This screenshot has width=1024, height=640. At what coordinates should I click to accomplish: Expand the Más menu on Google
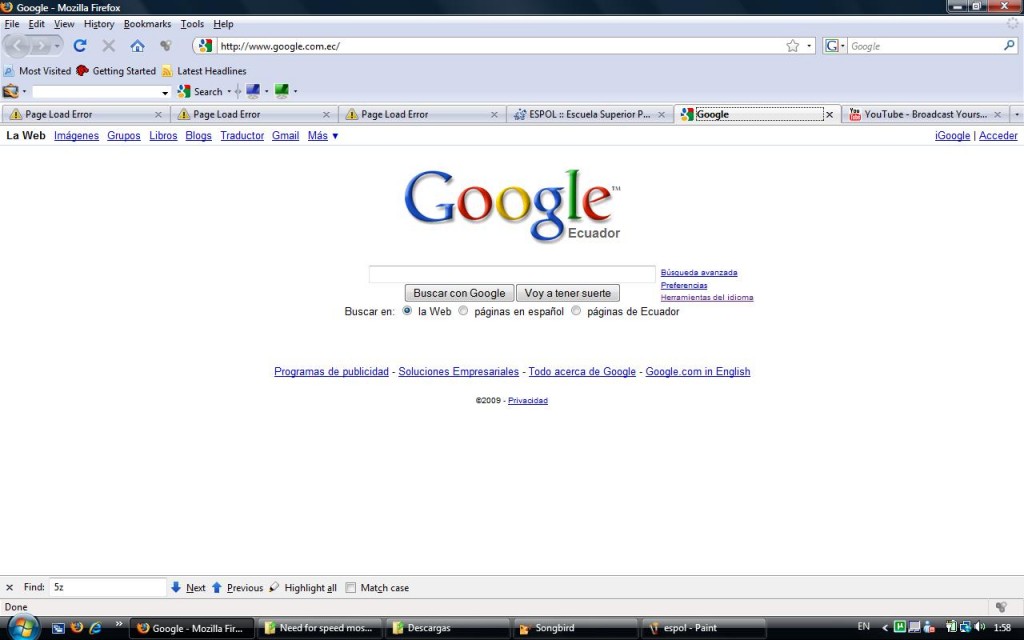coord(323,135)
